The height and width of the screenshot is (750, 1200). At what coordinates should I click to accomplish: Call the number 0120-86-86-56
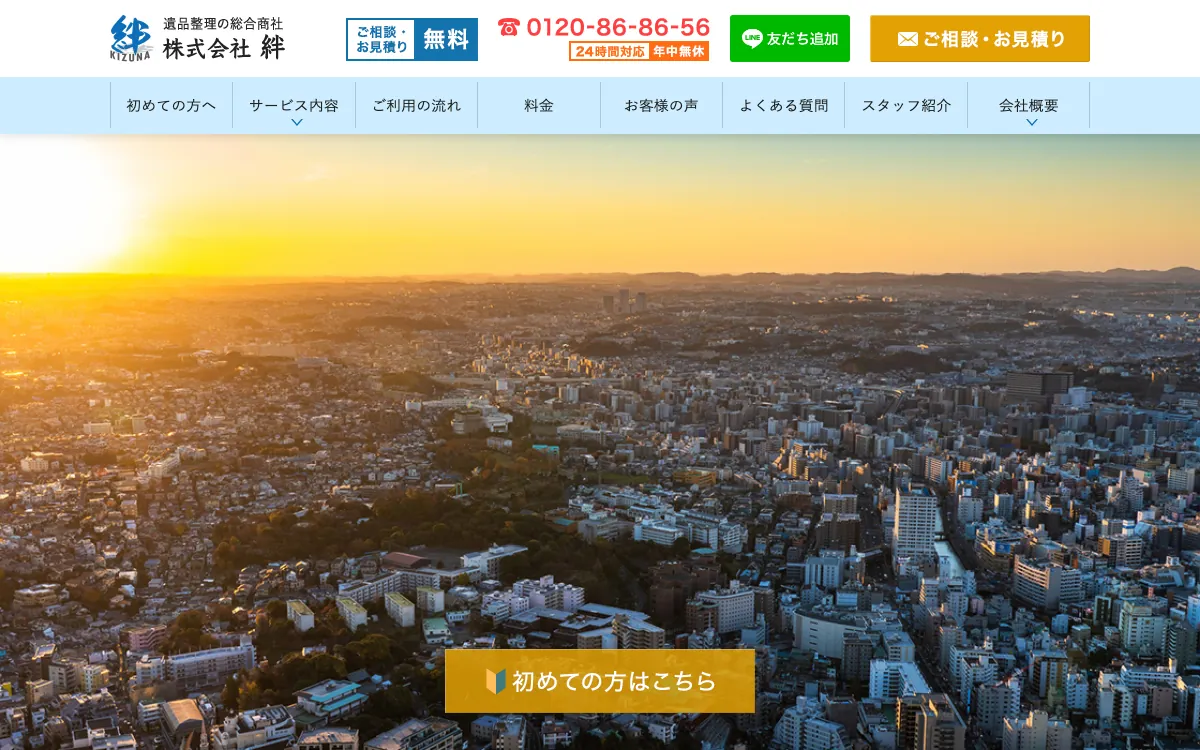tap(618, 28)
